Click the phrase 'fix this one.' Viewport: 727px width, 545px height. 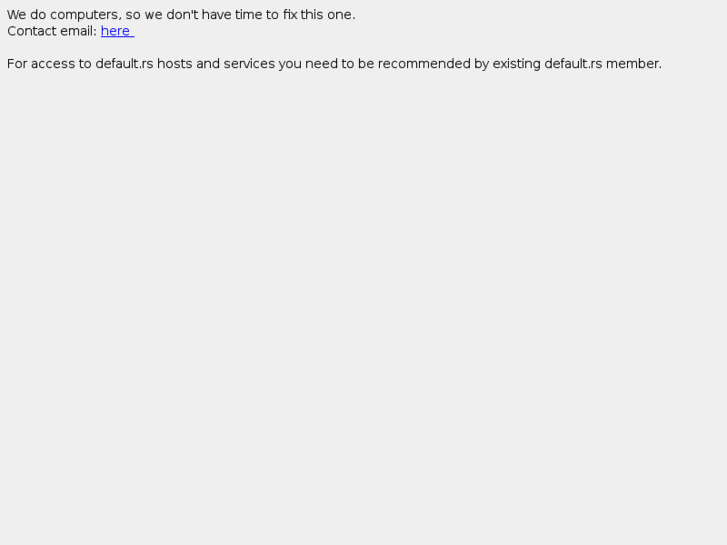point(319,15)
